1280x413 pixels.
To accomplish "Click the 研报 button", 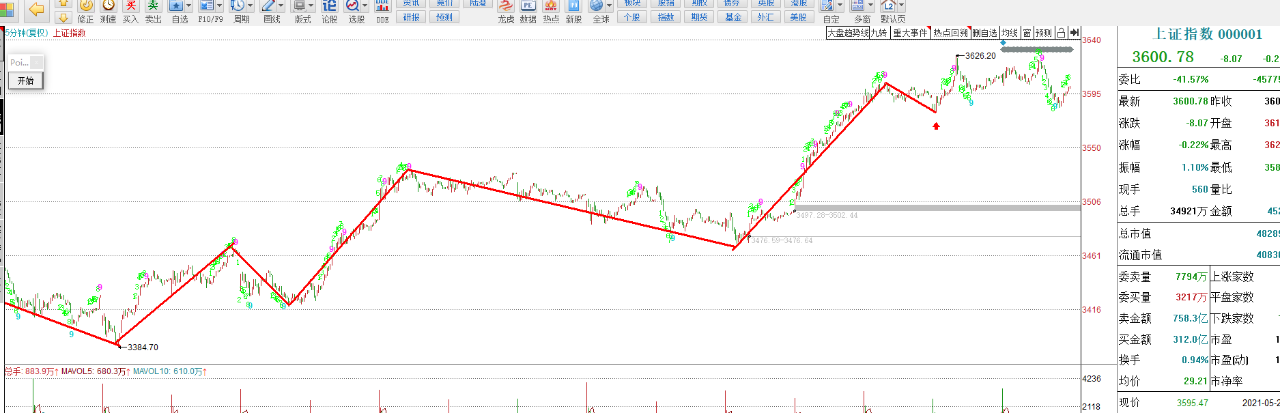I will coord(411,17).
